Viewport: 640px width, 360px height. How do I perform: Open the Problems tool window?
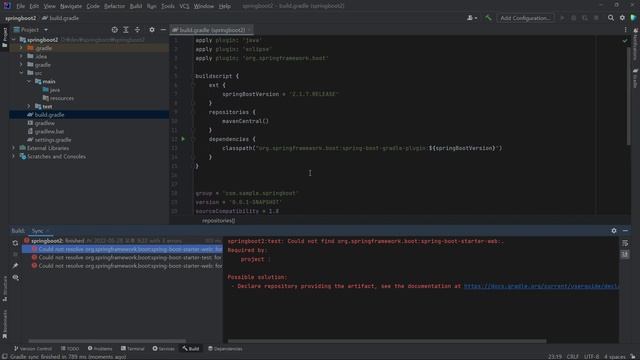coord(100,349)
